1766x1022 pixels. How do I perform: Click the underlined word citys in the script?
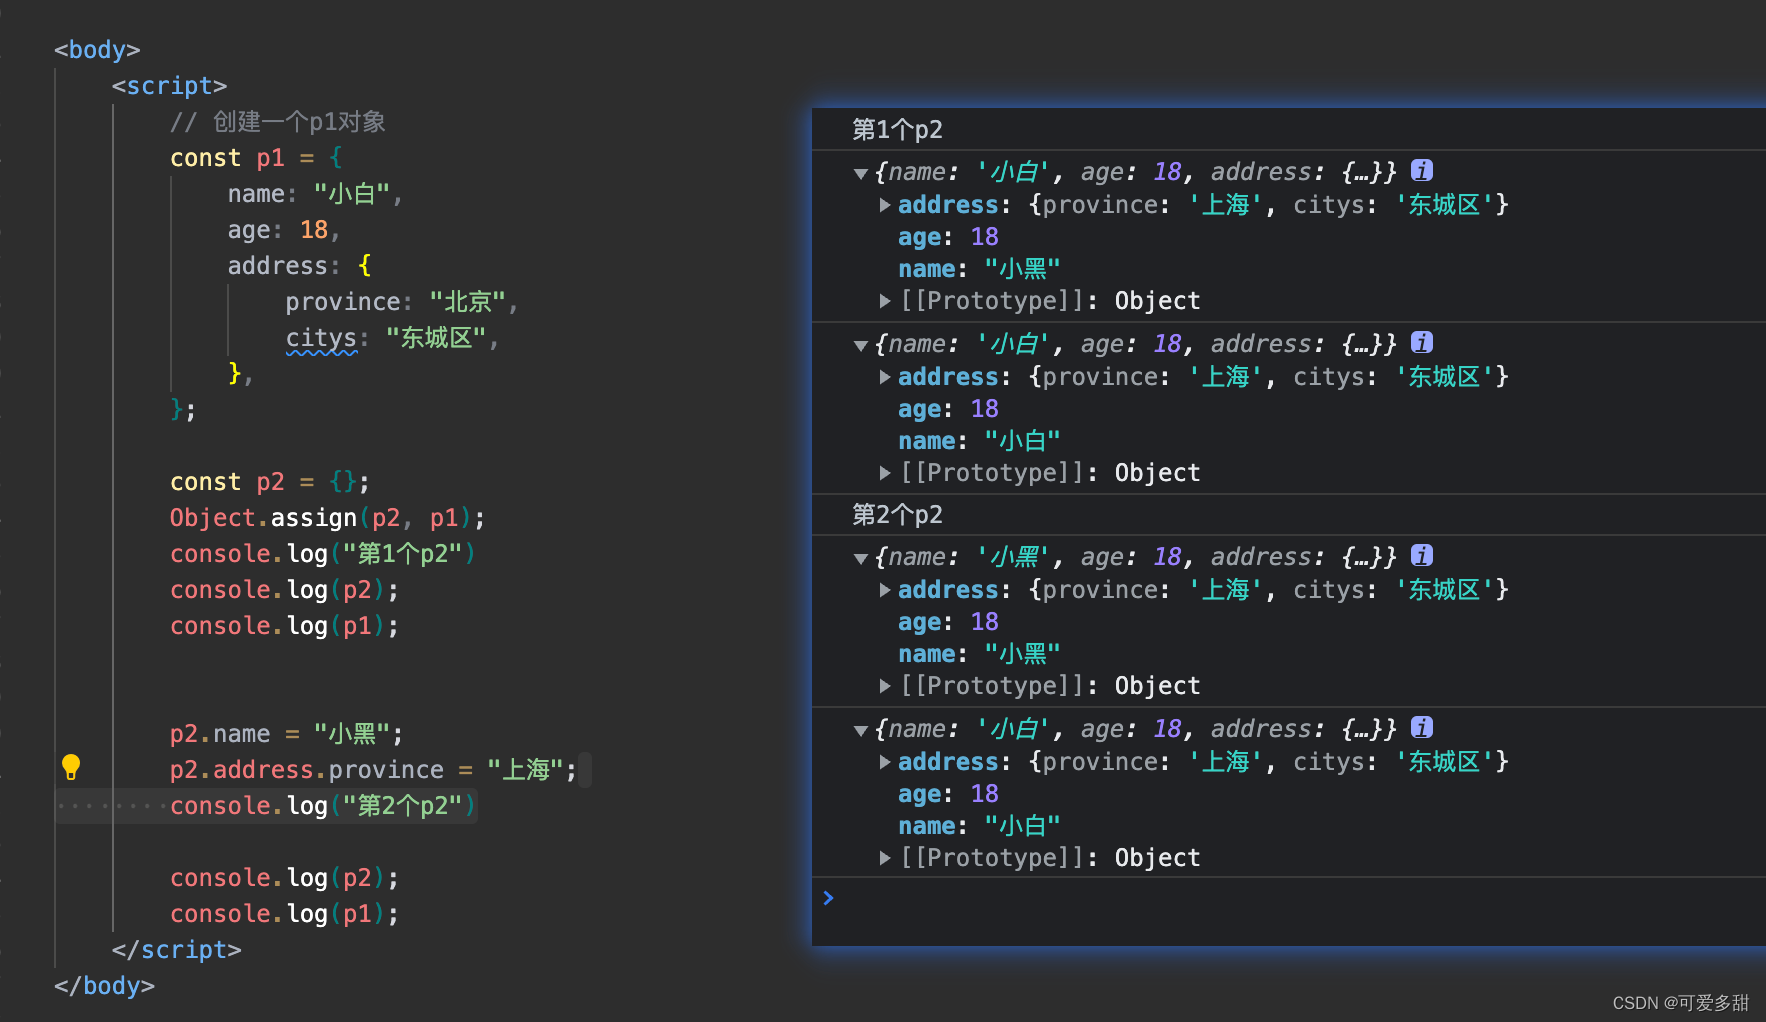tap(321, 337)
